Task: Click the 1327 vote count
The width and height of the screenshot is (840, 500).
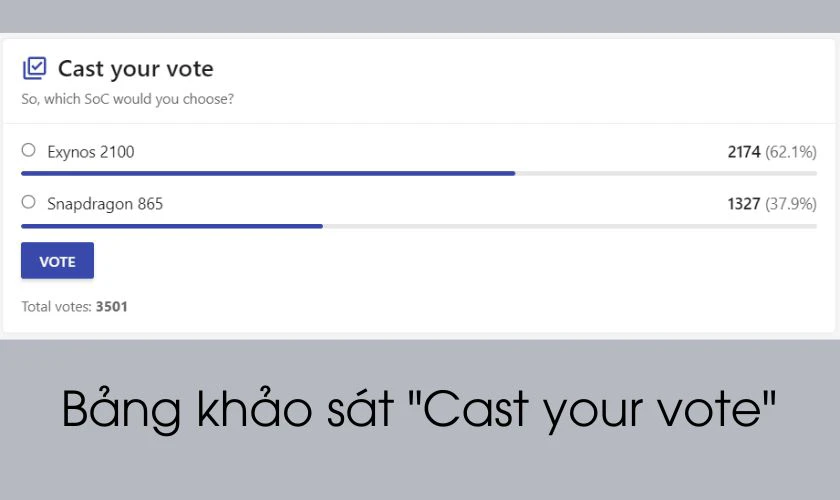Action: [x=744, y=204]
